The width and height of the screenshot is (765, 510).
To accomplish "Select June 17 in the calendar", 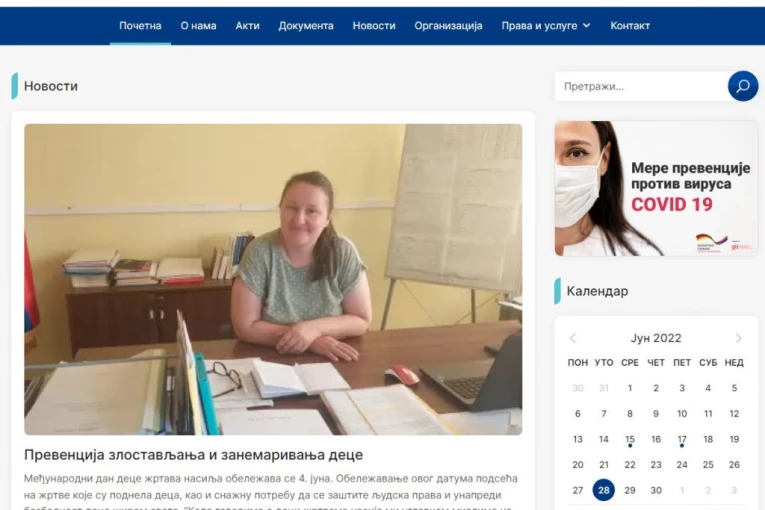I will tap(682, 439).
